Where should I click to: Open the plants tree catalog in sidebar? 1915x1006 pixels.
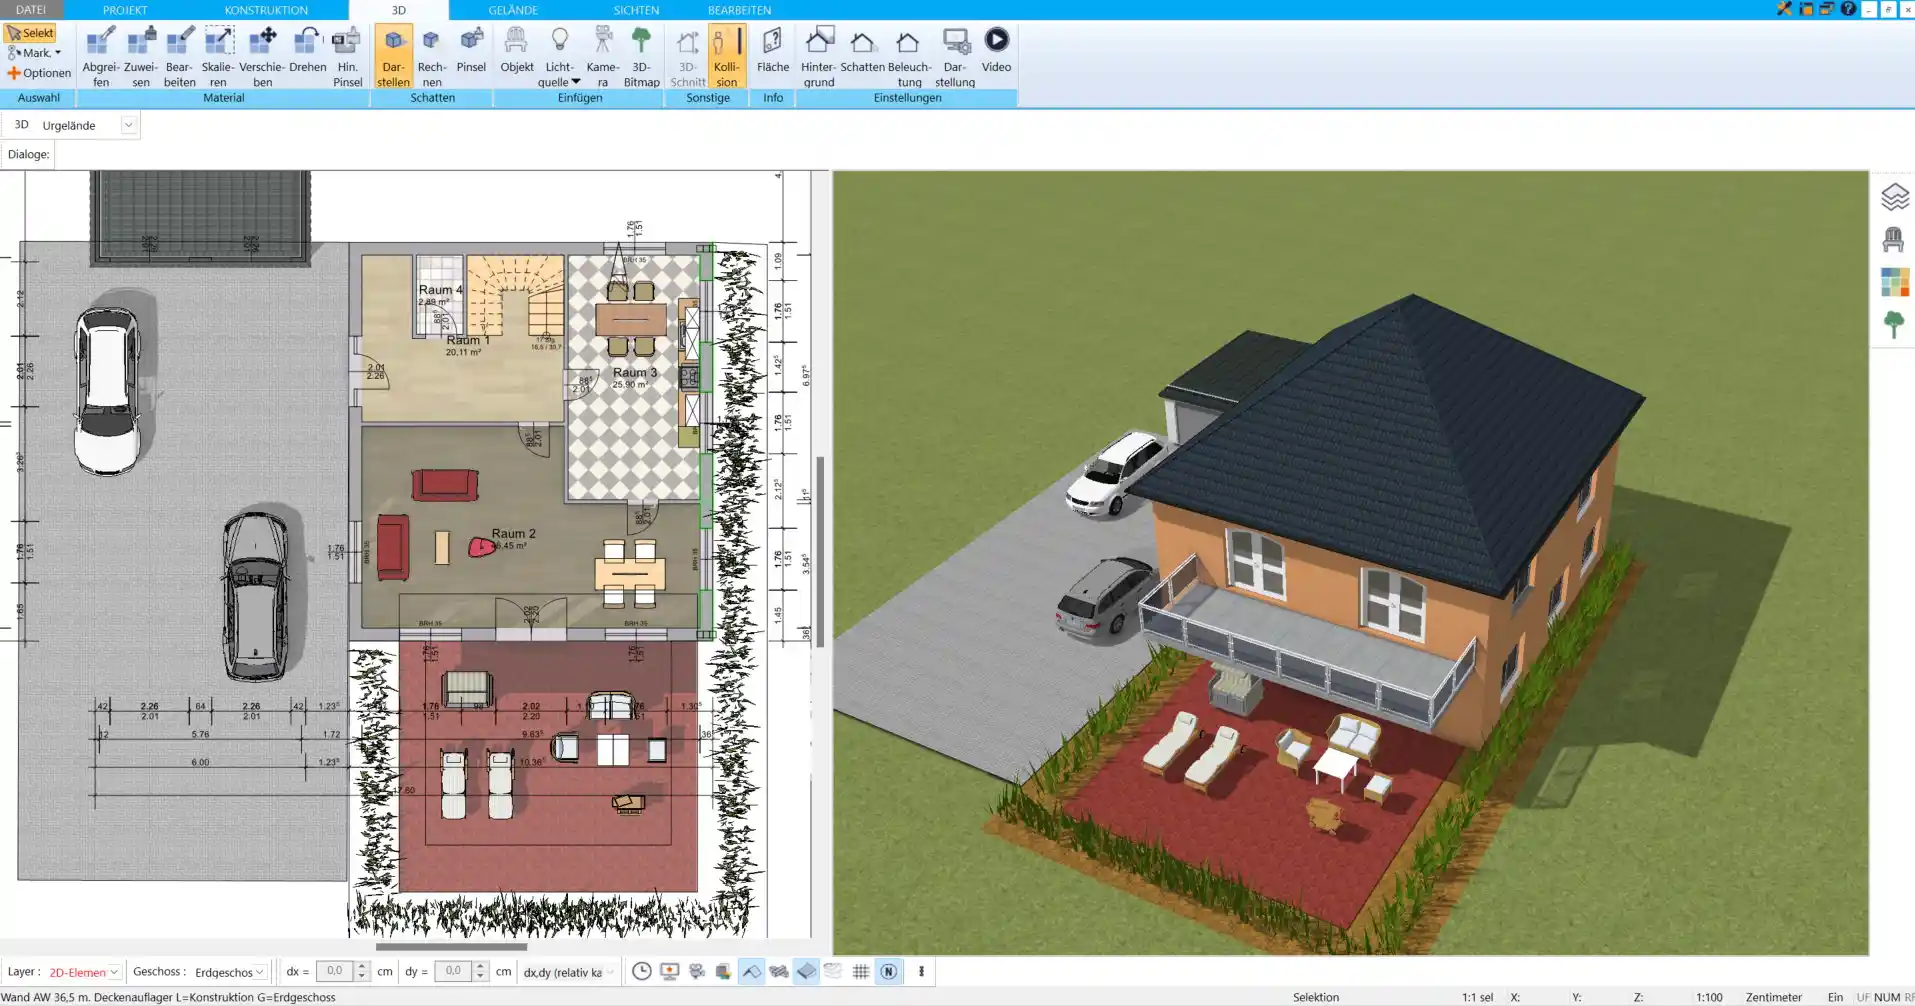1893,325
